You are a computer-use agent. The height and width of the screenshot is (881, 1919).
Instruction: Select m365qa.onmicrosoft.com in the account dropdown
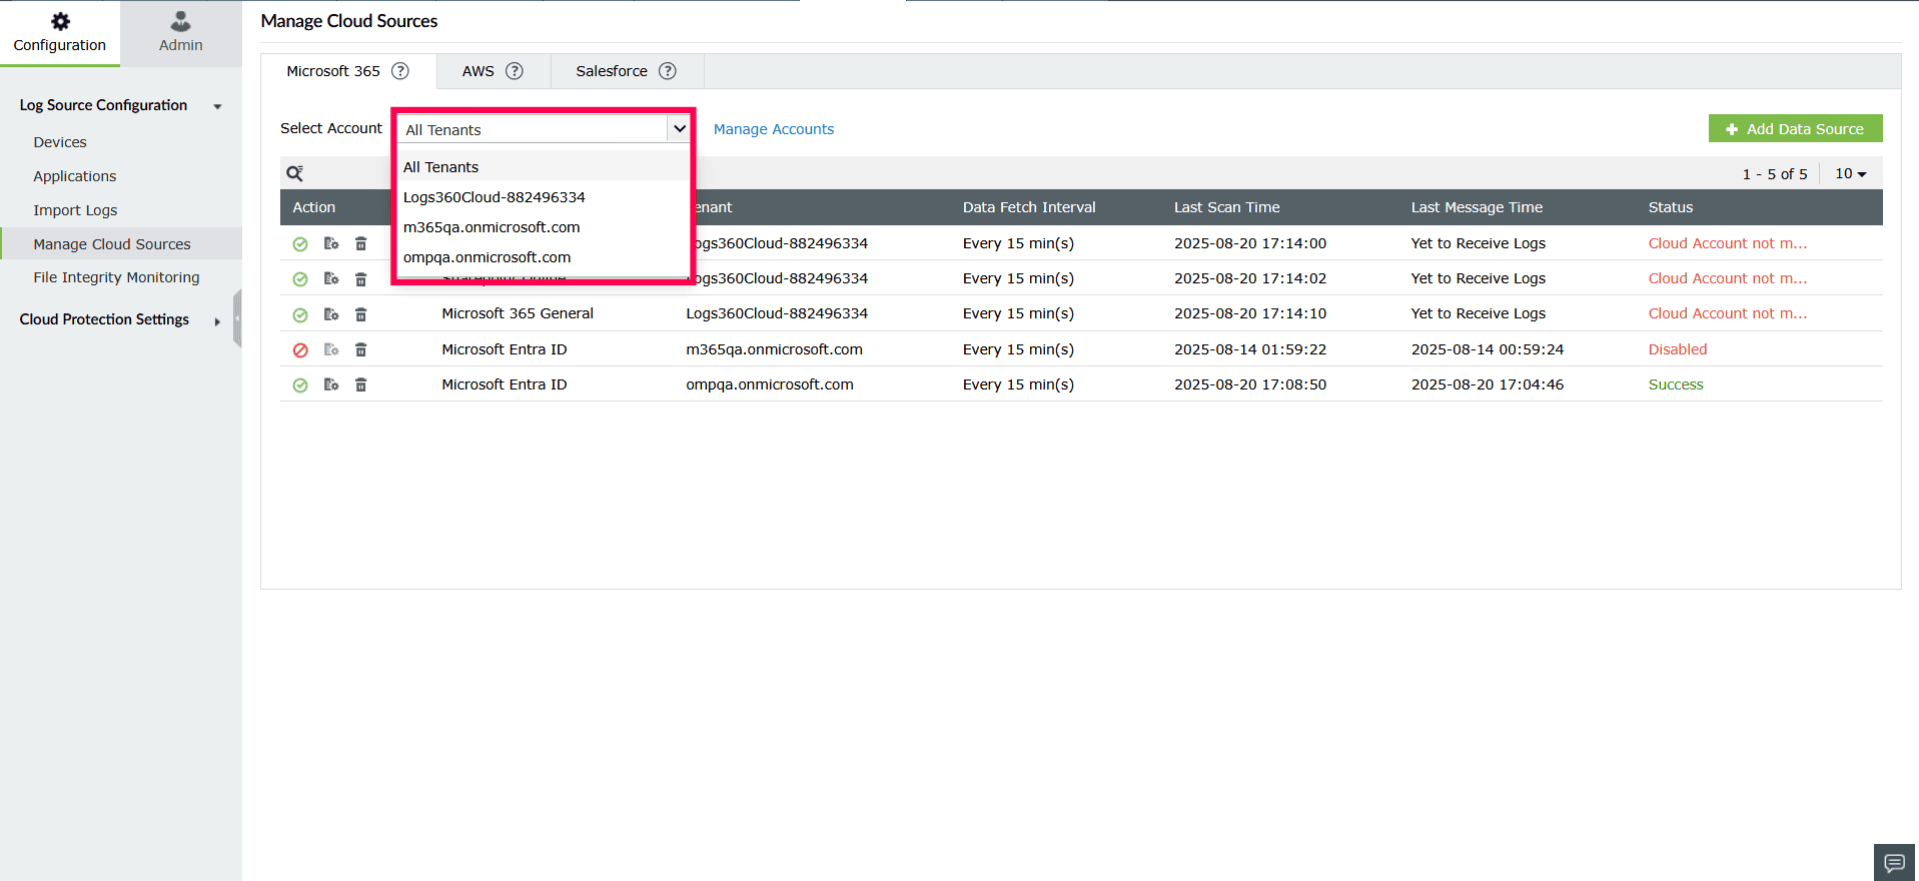[x=543, y=227]
